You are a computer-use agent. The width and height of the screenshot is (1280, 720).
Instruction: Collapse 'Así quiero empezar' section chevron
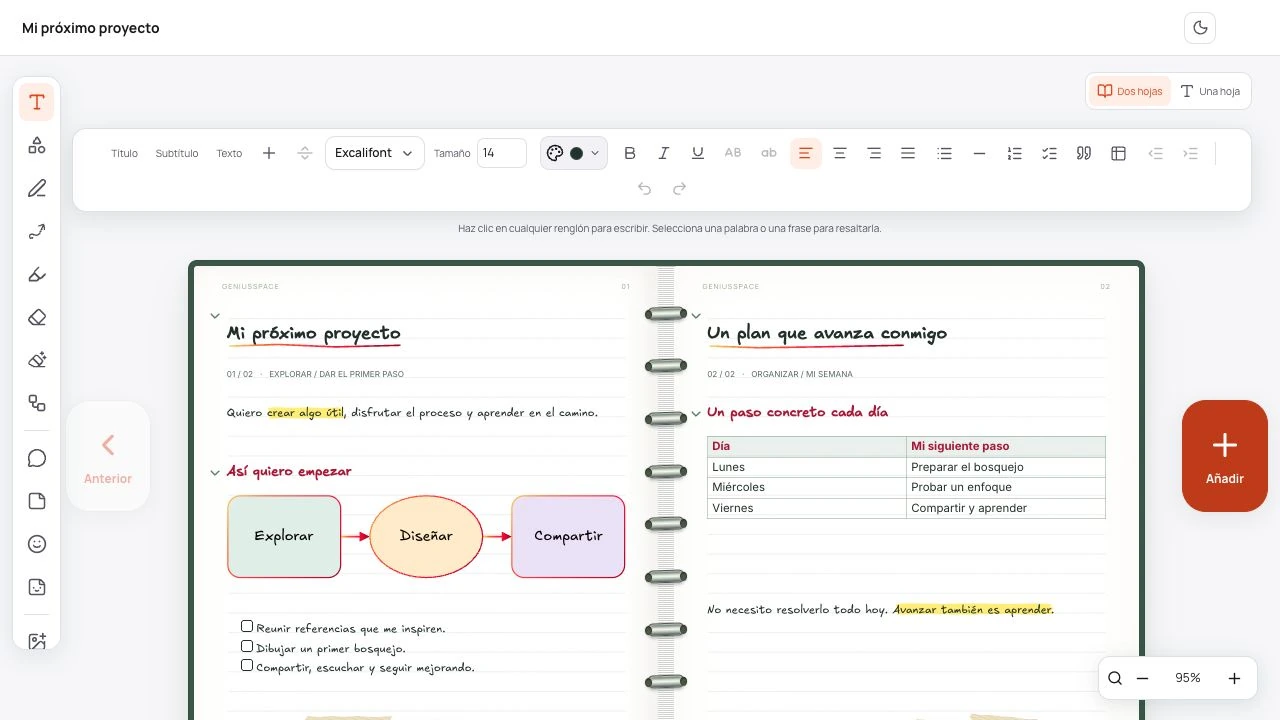pyautogui.click(x=215, y=473)
